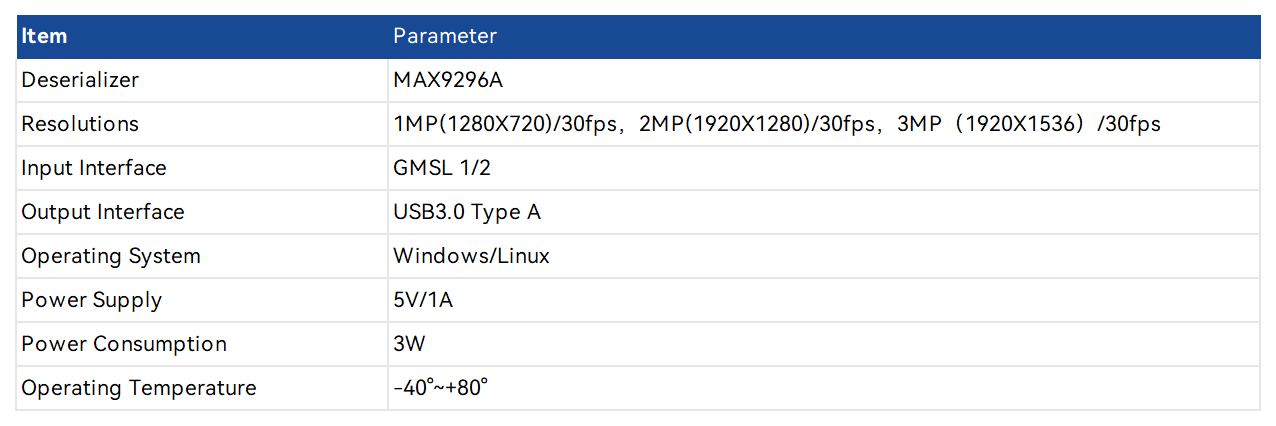Viewport: 1276px width, 426px height.
Task: Click the USB3.0 Type A value
Action: click(x=467, y=212)
